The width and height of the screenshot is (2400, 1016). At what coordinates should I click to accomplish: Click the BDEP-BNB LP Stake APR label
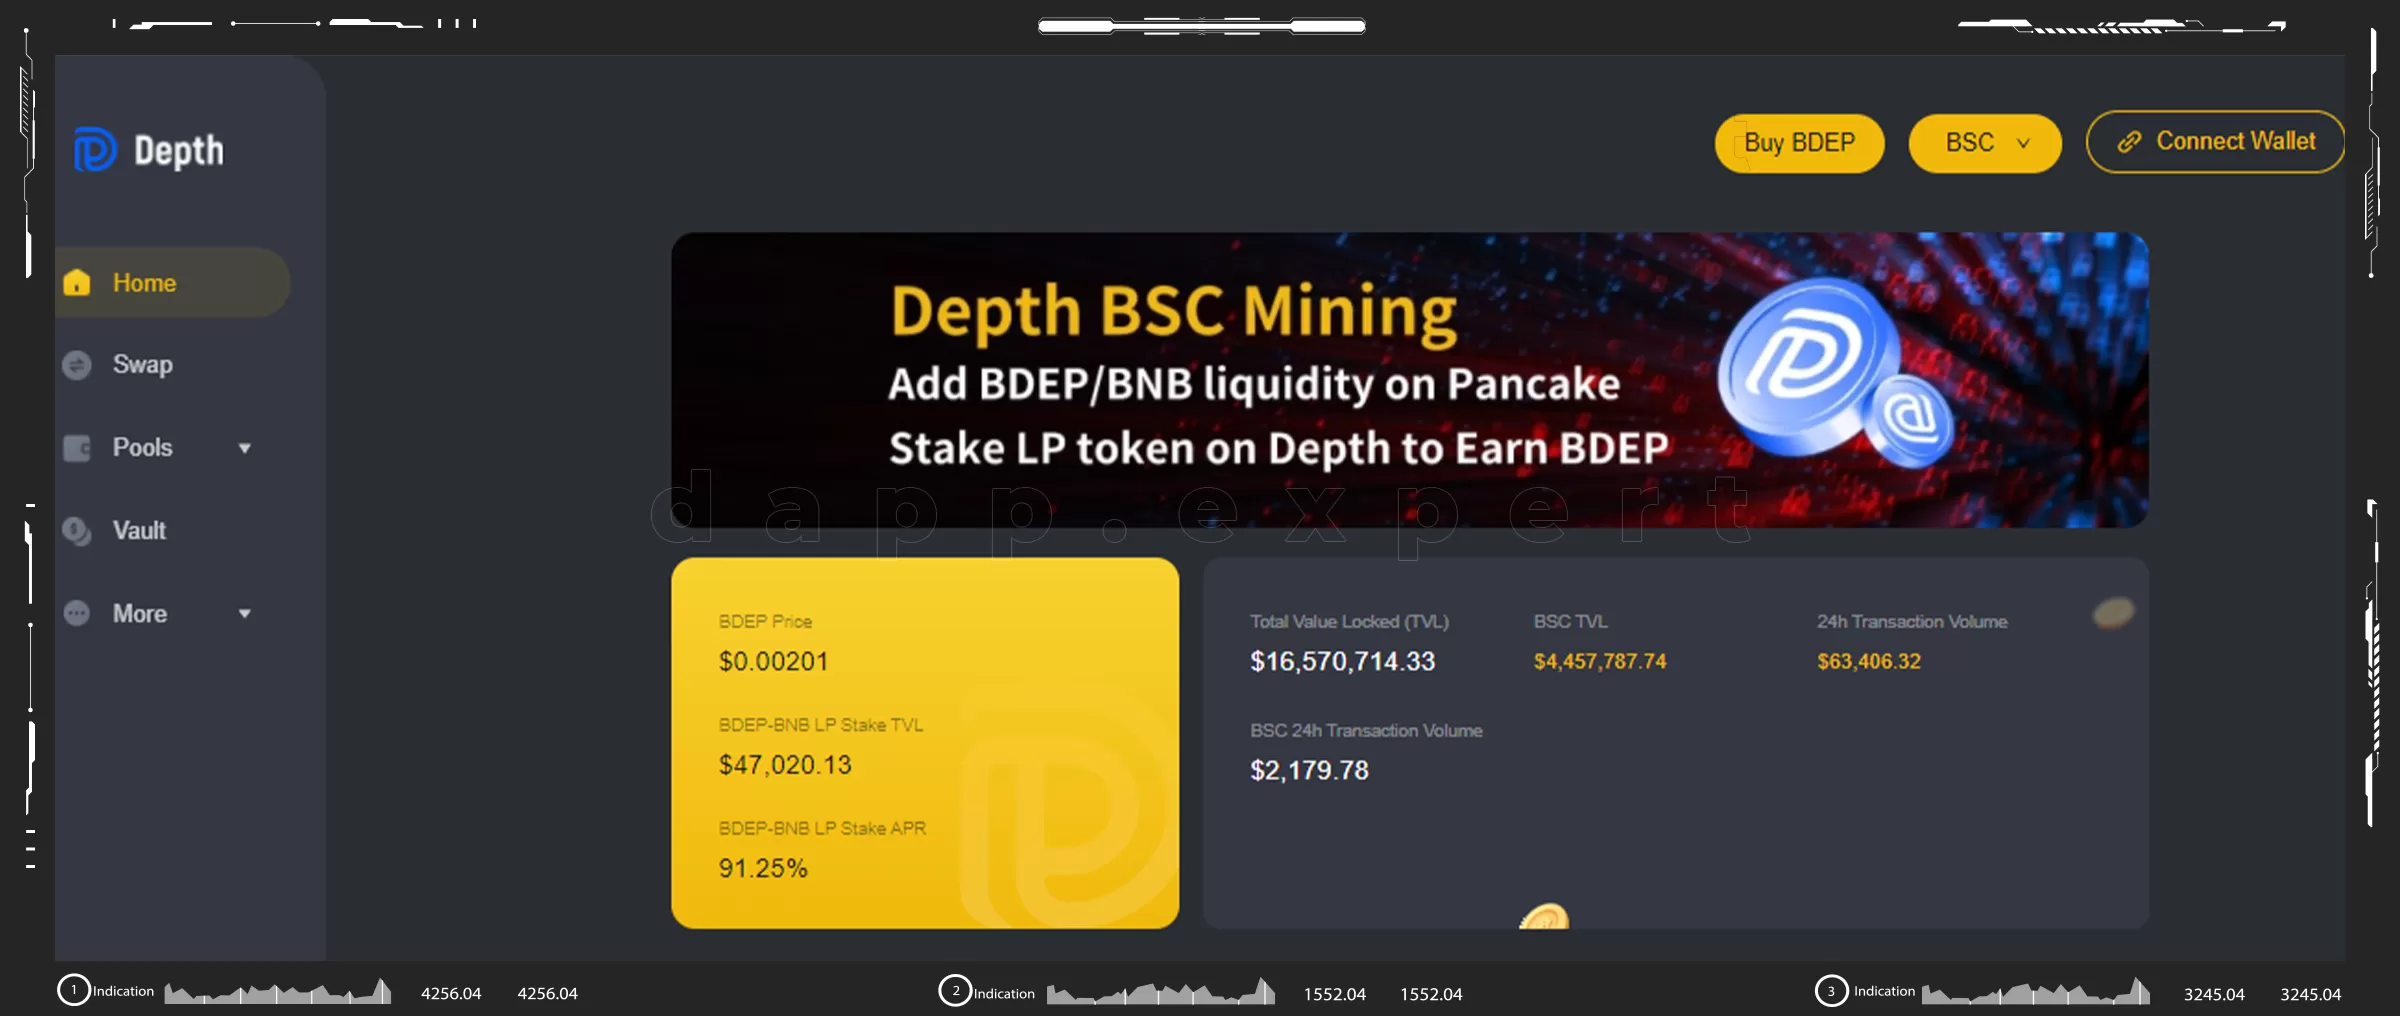click(x=822, y=828)
